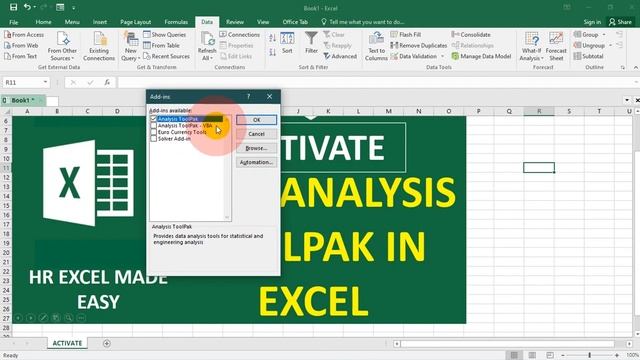Undo the last action
Screen dimensions: 640x360
coord(27,7)
